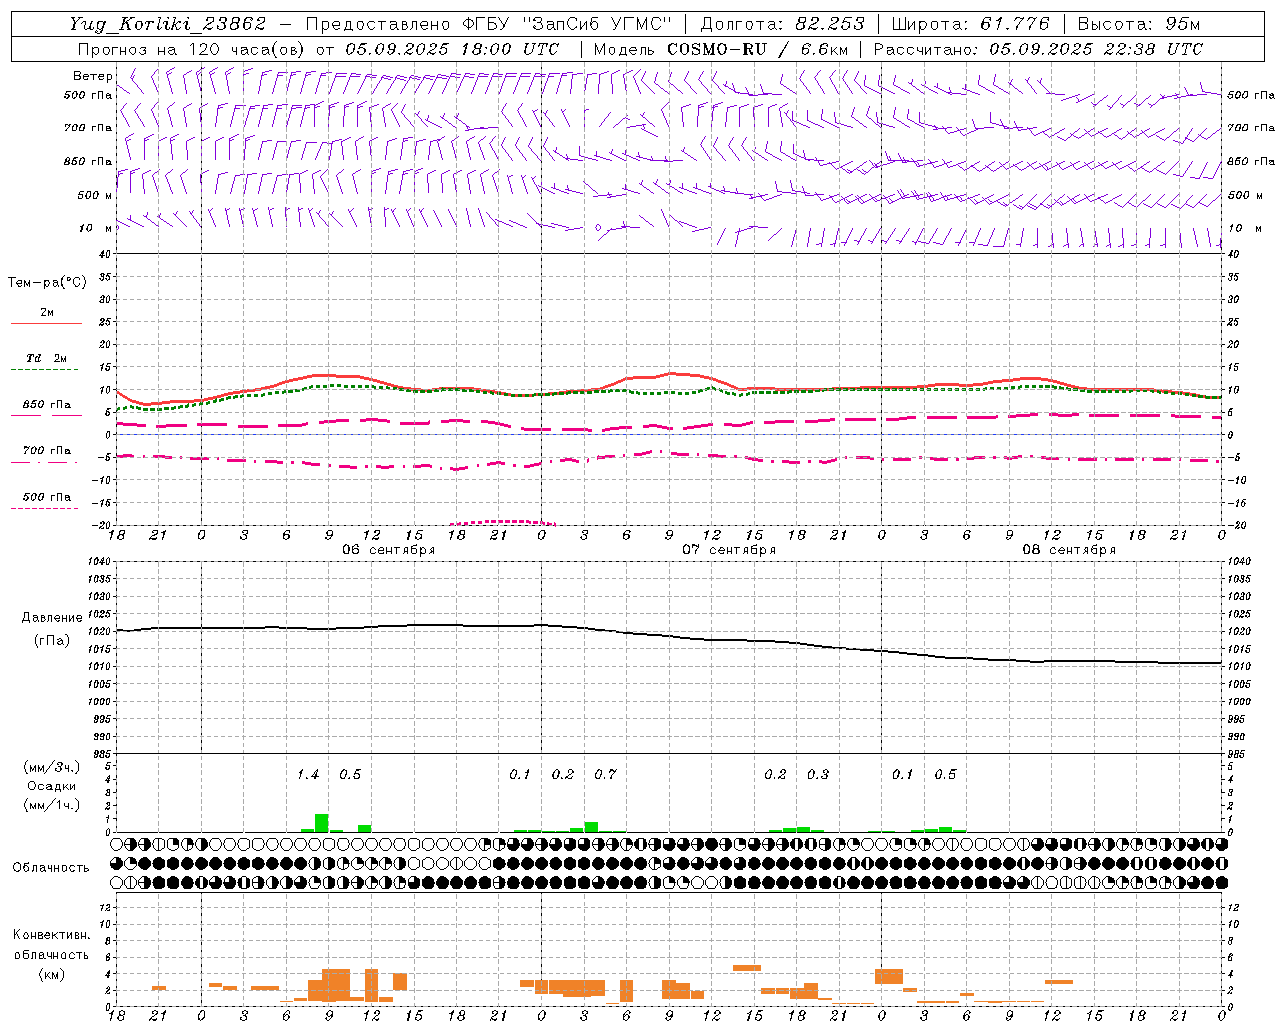This screenshot has width=1280, height=1024.
Task: Select the forecast start time "18:00 UTC"
Action: 509,49
